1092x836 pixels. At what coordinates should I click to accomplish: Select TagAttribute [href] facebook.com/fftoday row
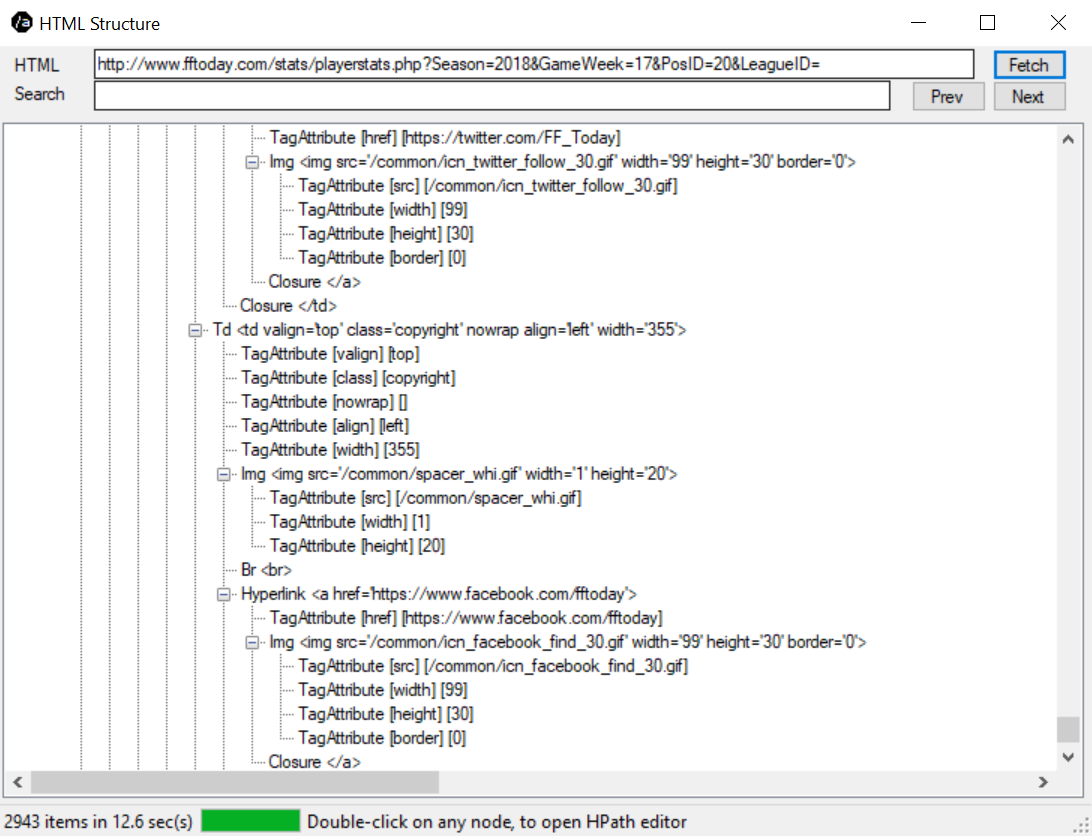coord(466,618)
